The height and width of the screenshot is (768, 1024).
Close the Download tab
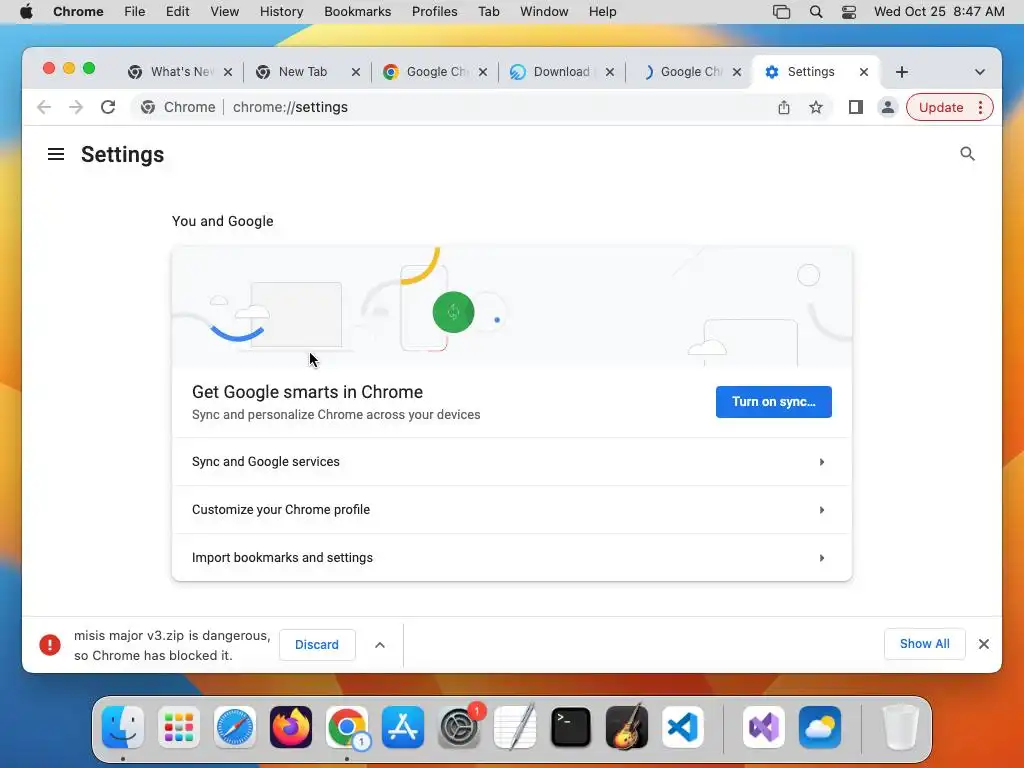click(609, 72)
